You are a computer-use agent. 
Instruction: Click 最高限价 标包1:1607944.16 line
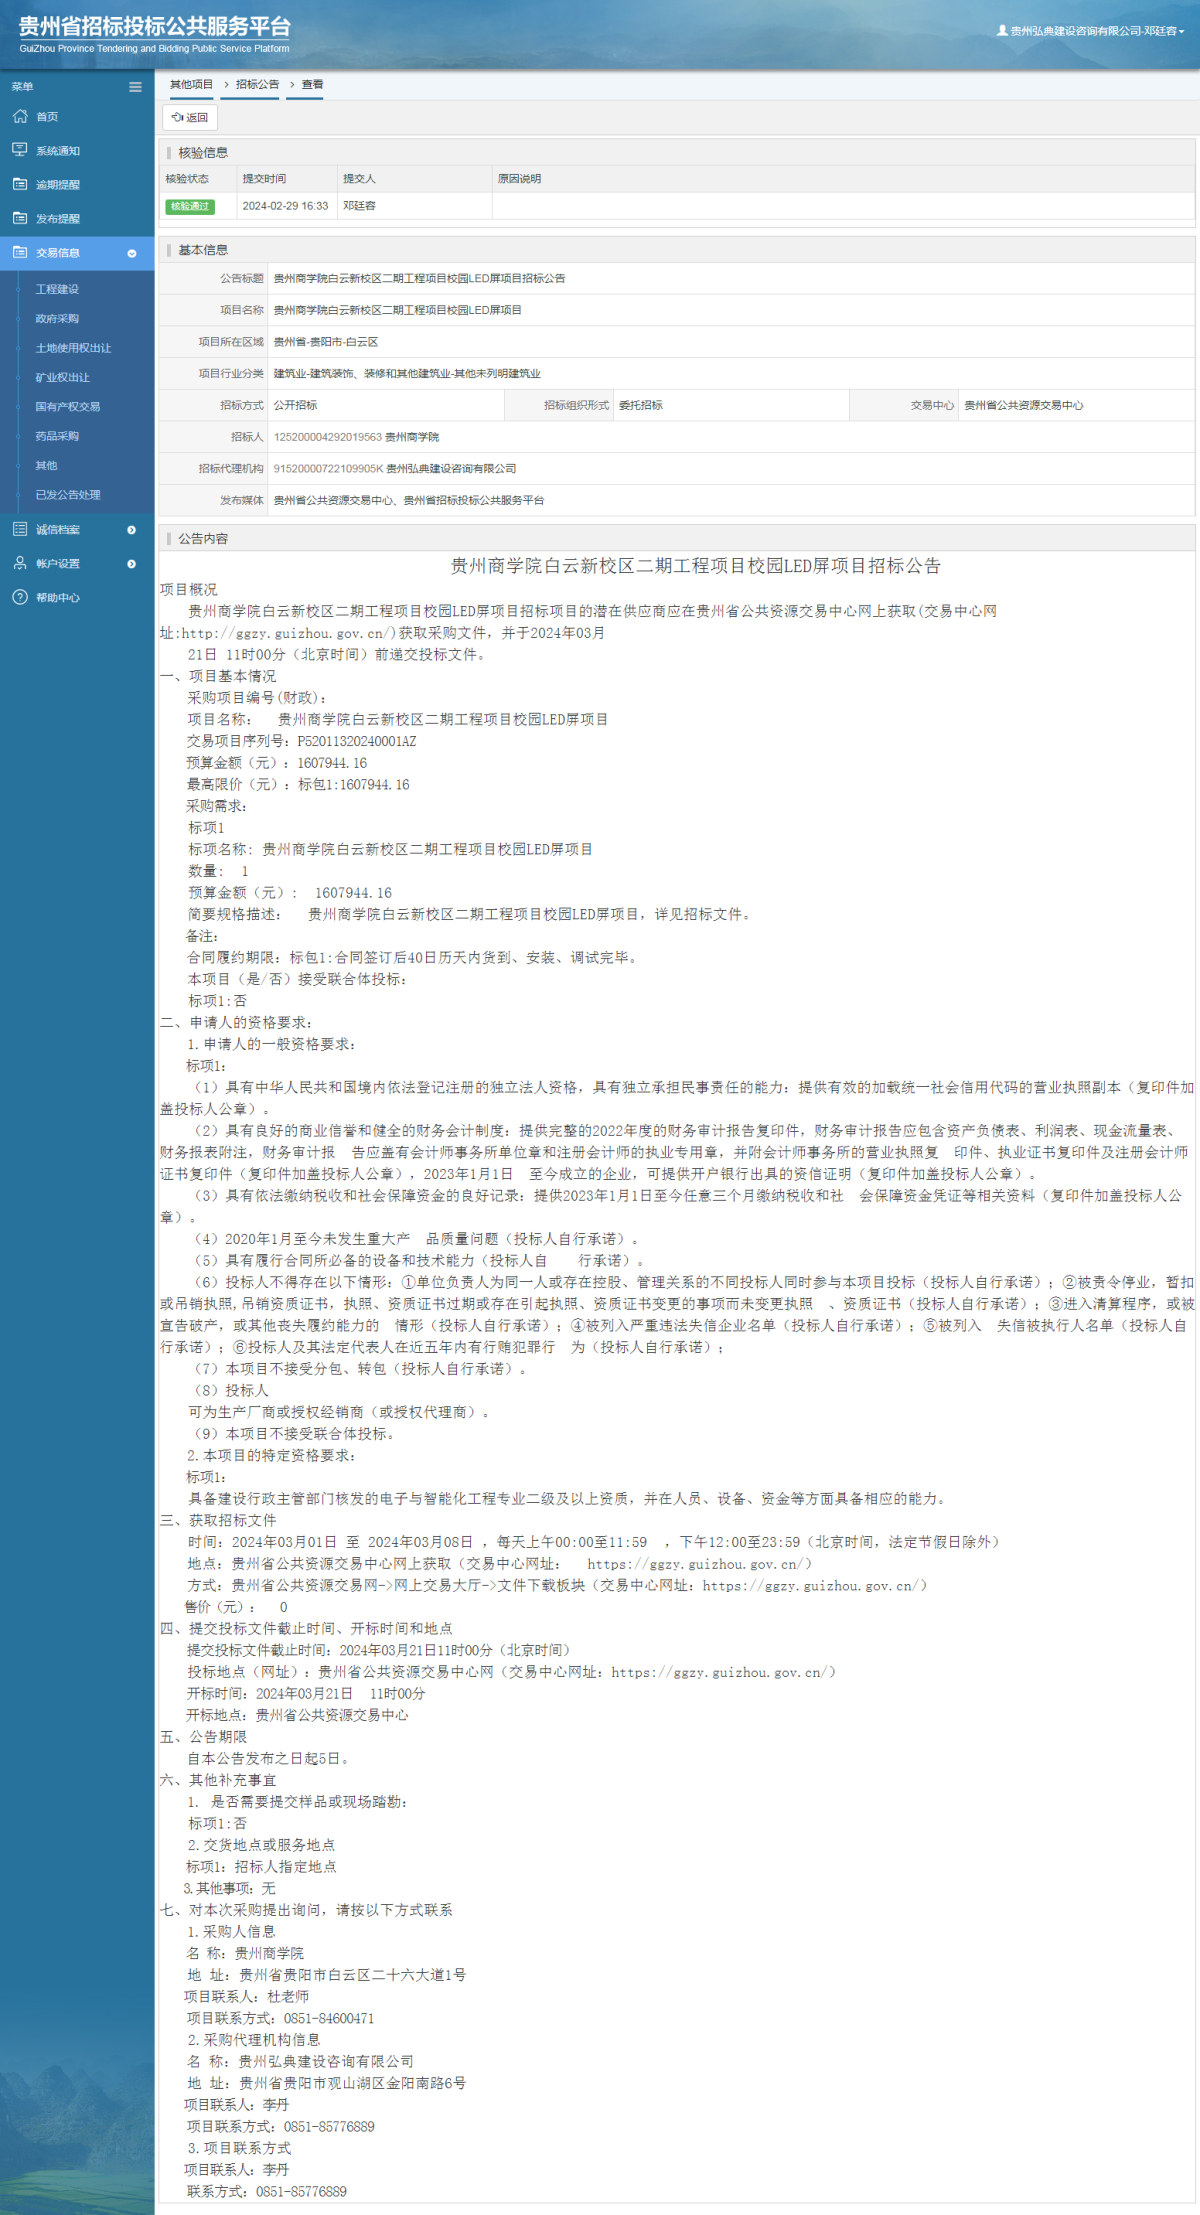(298, 785)
